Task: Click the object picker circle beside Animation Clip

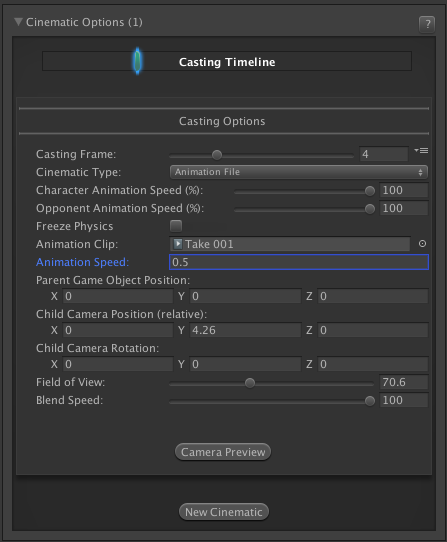Action: pyautogui.click(x=422, y=244)
